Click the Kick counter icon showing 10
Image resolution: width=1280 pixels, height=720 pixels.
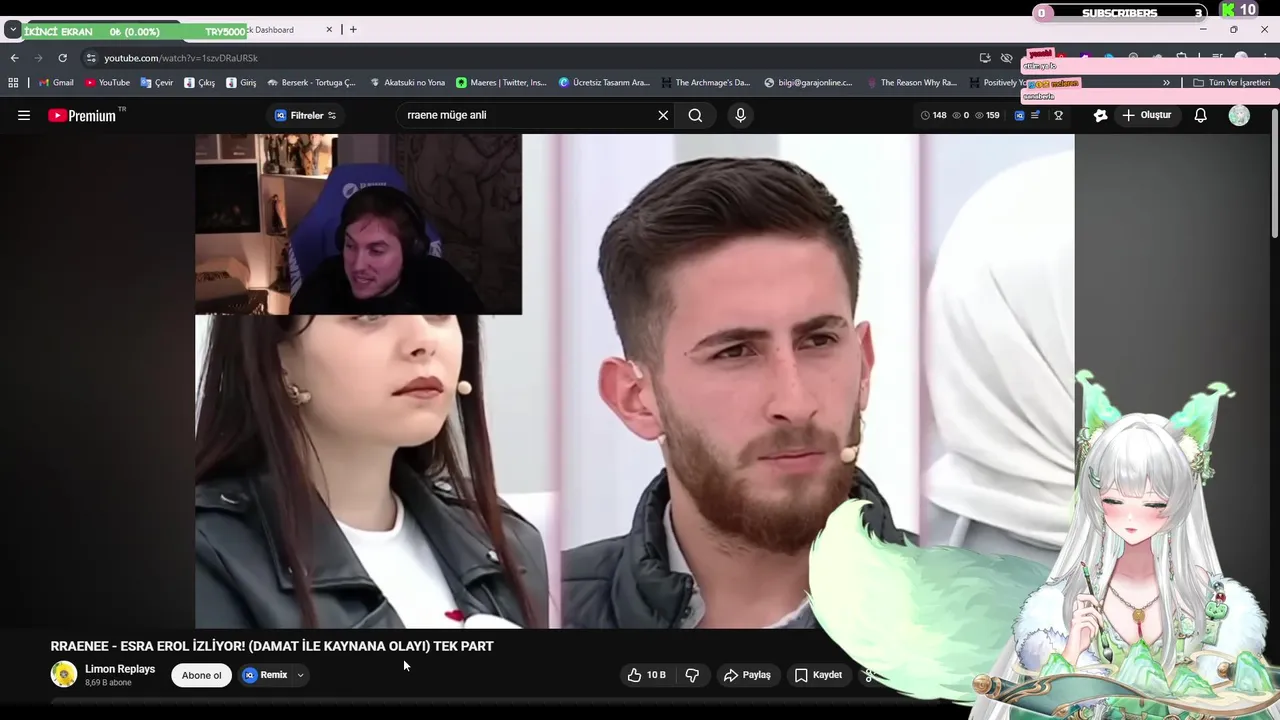[x=1239, y=11]
